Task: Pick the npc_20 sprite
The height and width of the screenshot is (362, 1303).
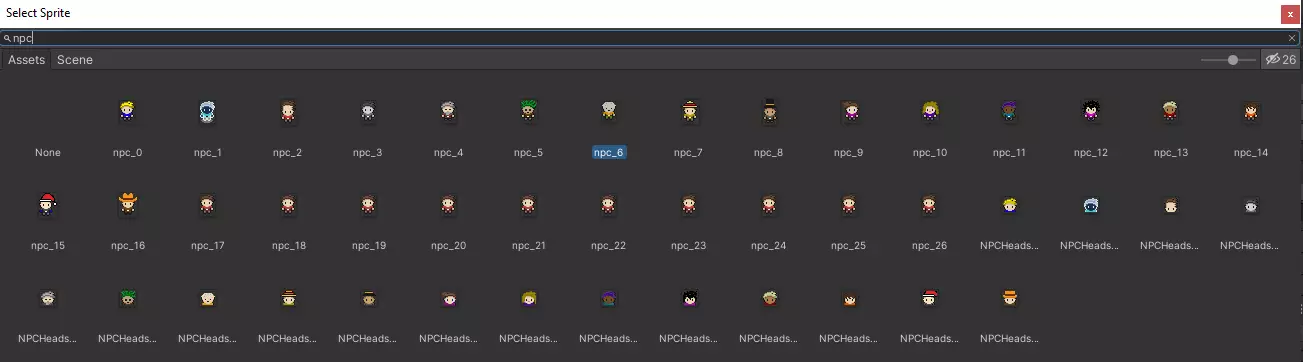Action: (x=448, y=205)
